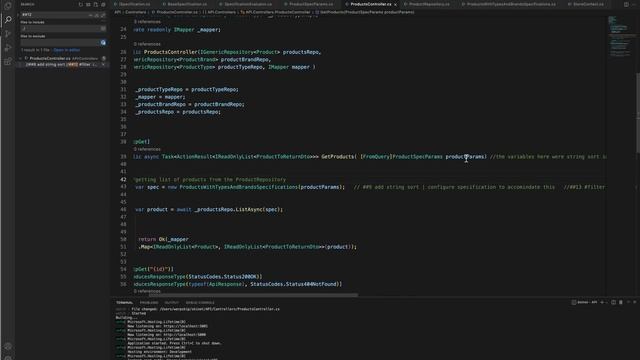Image resolution: width=640 pixels, height=360 pixels.
Task: Click the dotnet terminal instance label
Action: pyautogui.click(x=584, y=302)
